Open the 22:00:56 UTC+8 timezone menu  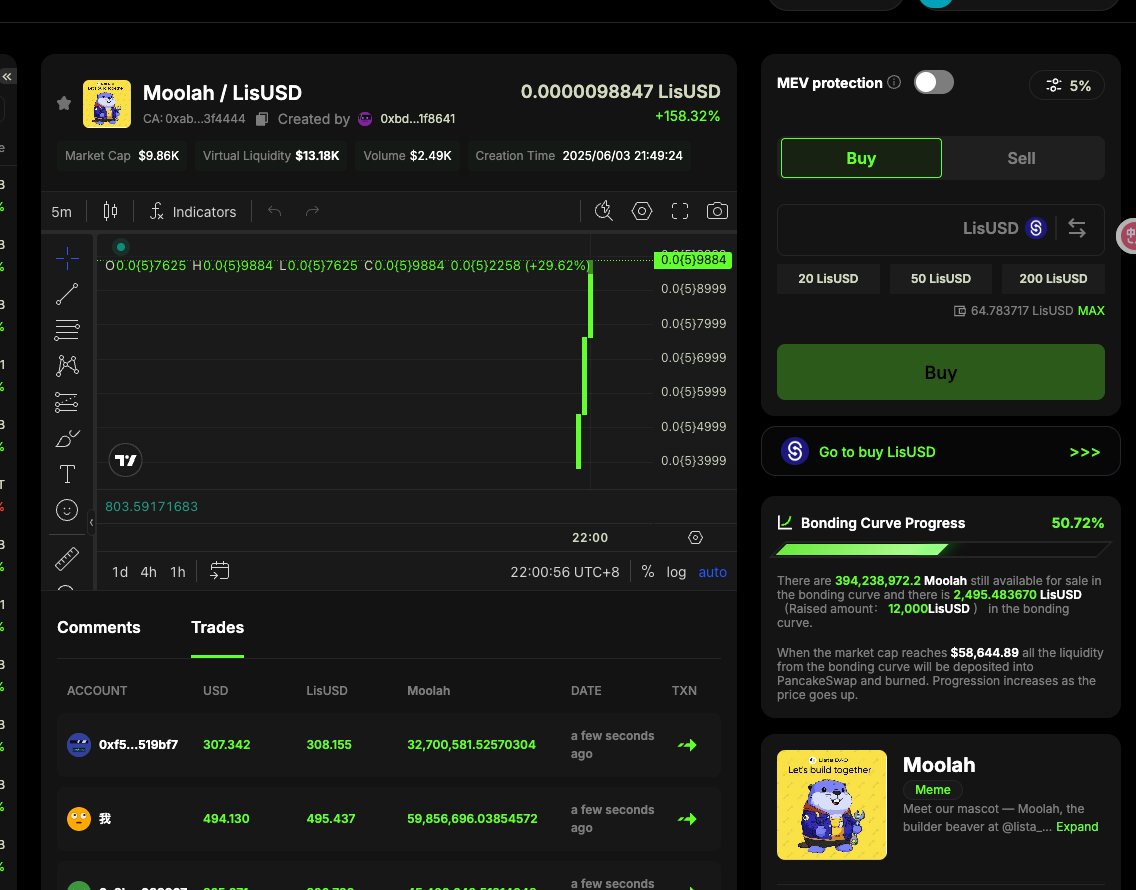[x=564, y=572]
